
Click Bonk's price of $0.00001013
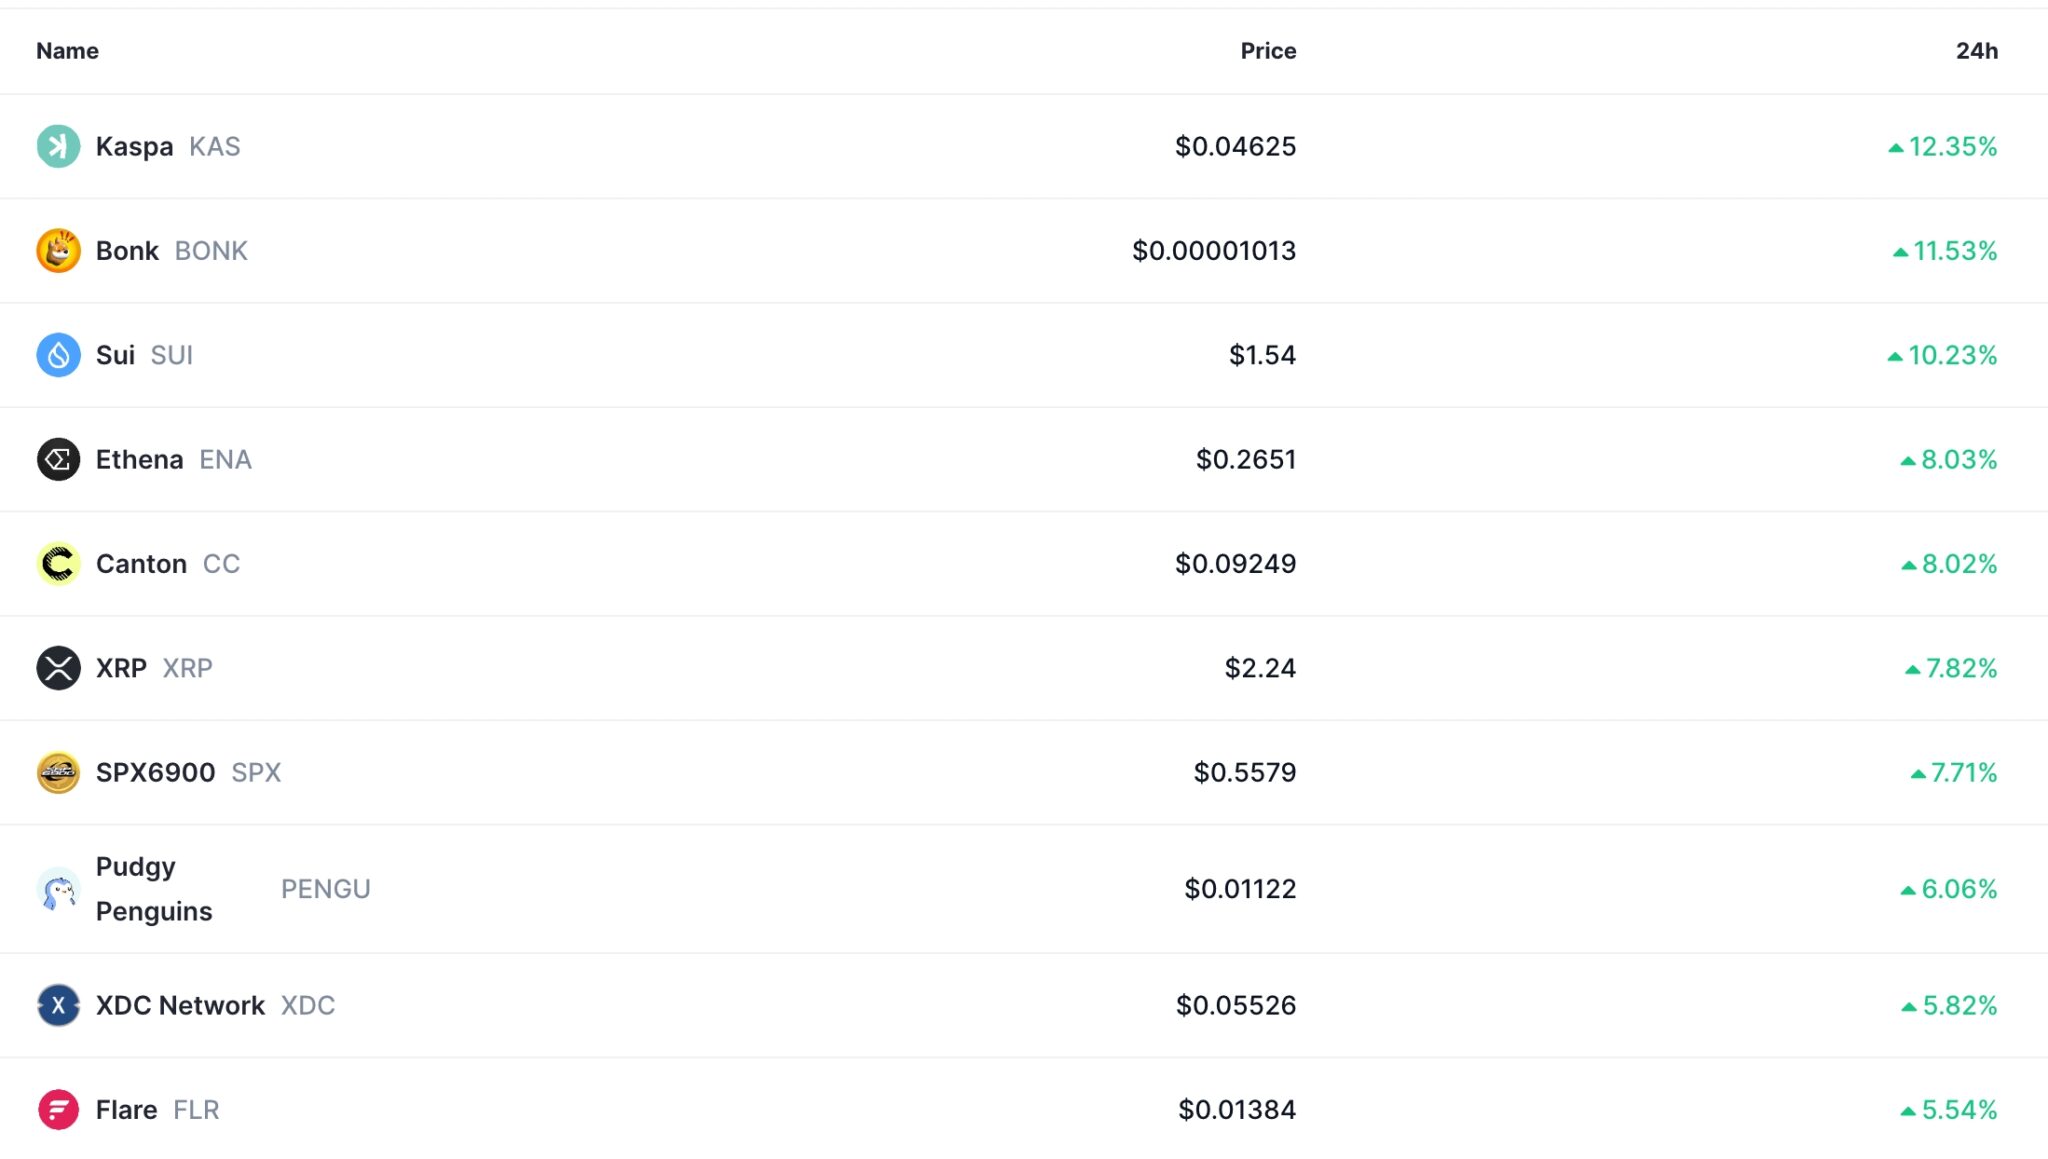coord(1213,250)
